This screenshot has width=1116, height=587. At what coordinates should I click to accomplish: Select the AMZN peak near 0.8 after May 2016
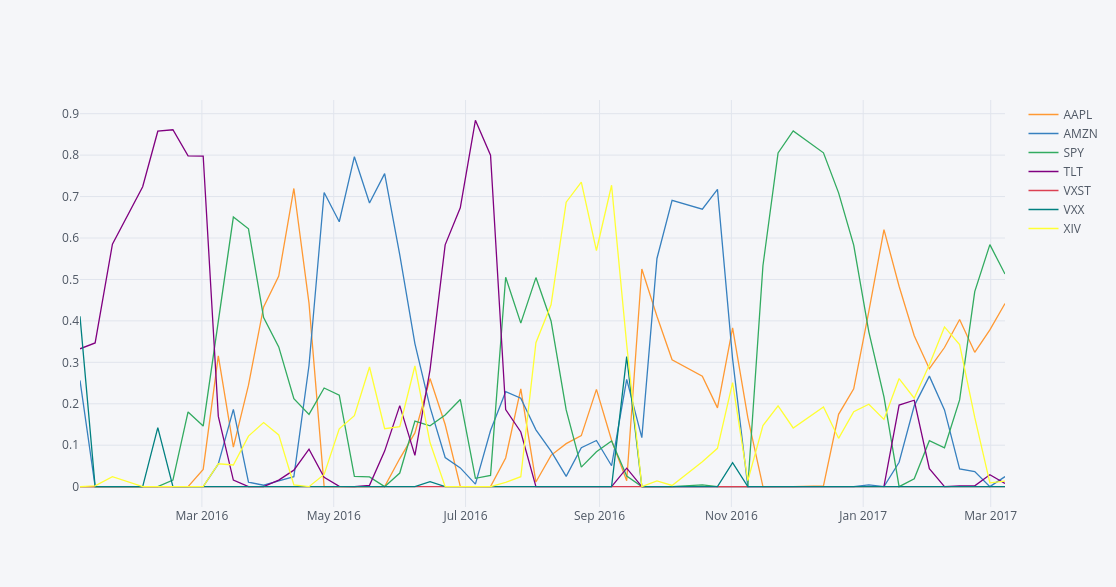[x=354, y=157]
